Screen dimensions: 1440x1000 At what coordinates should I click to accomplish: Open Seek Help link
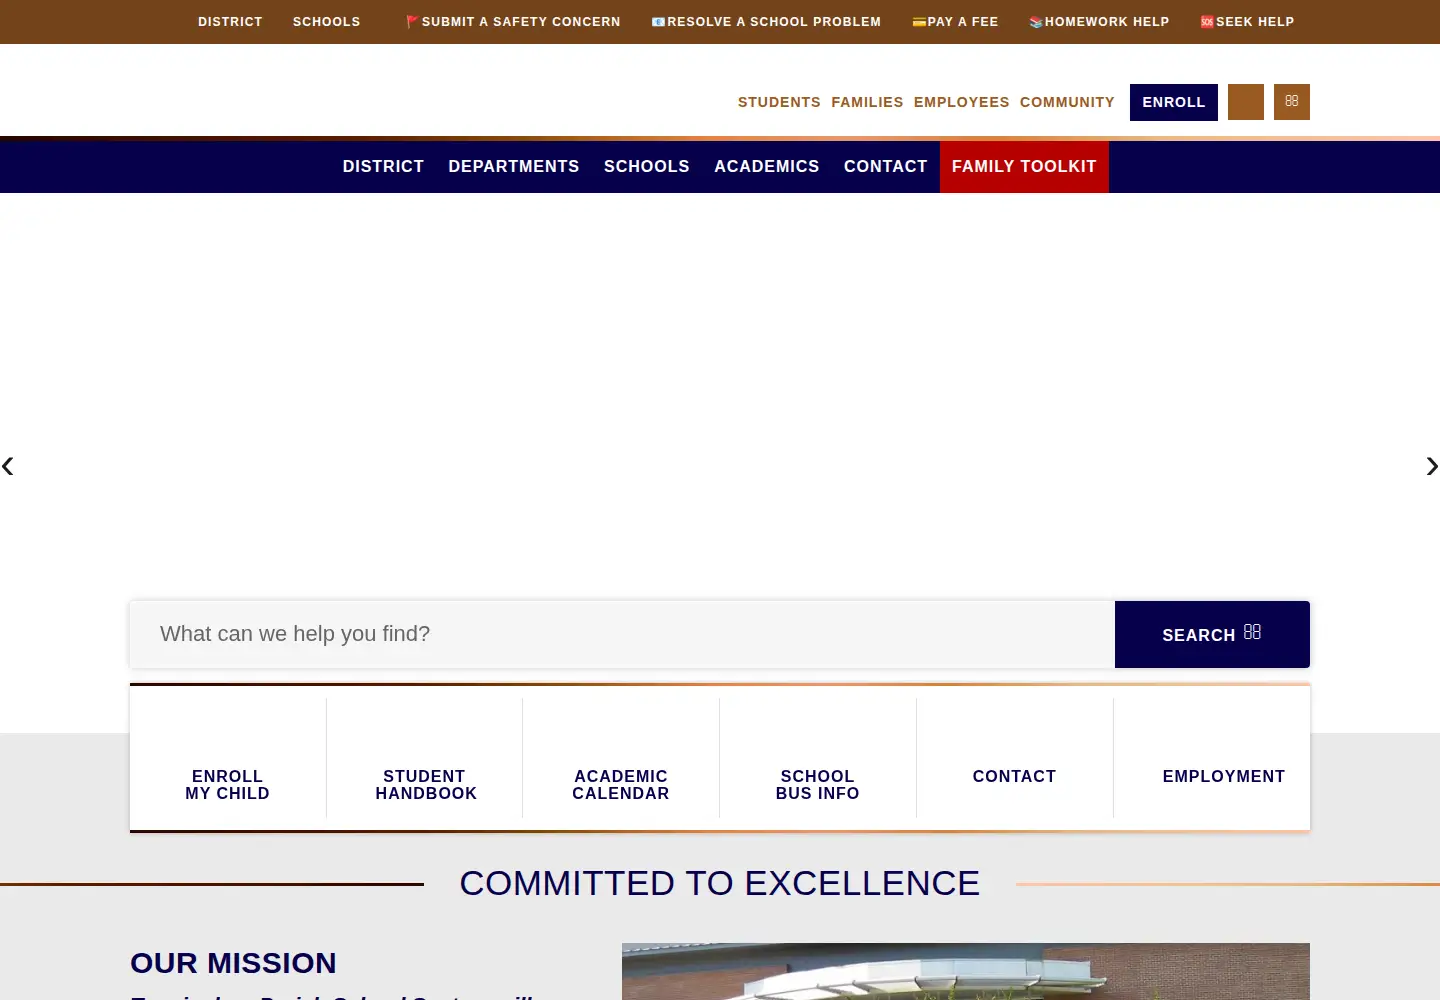tap(1247, 22)
